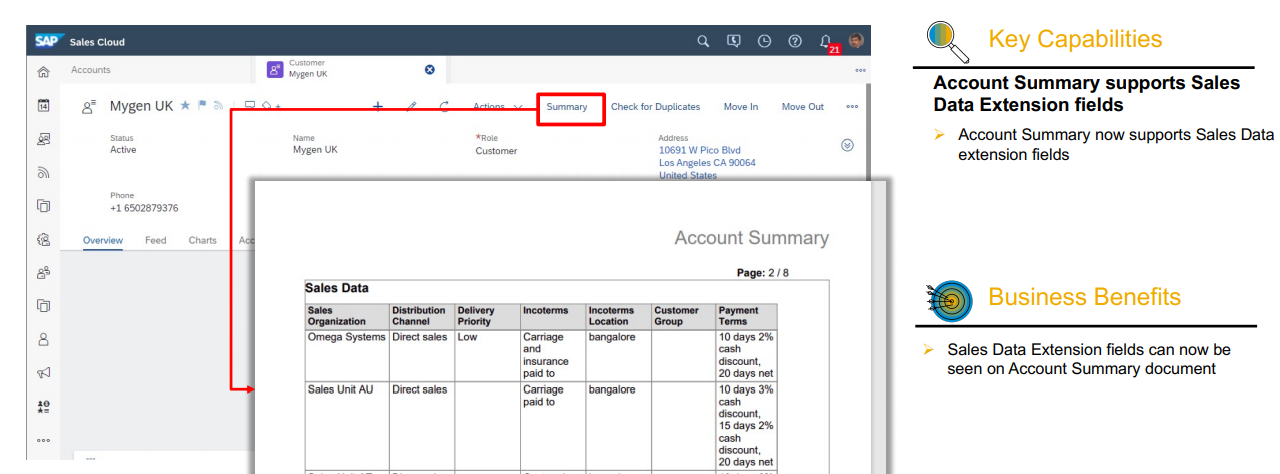Image resolution: width=1280 pixels, height=474 pixels.
Task: Flag the Mygen UK account
Action: [201, 105]
